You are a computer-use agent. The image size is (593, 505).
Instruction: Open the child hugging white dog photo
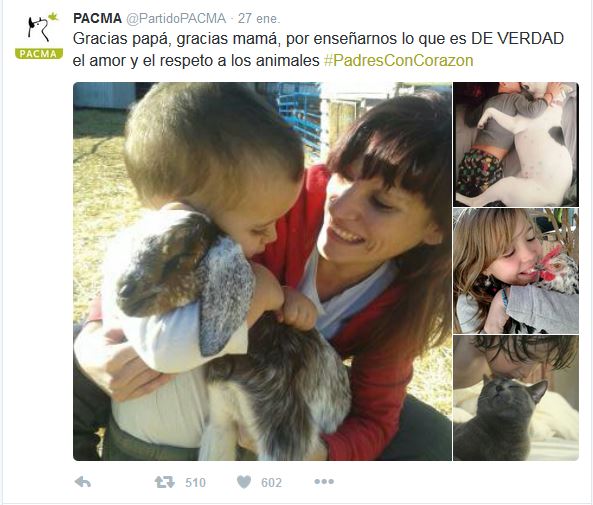click(516, 144)
